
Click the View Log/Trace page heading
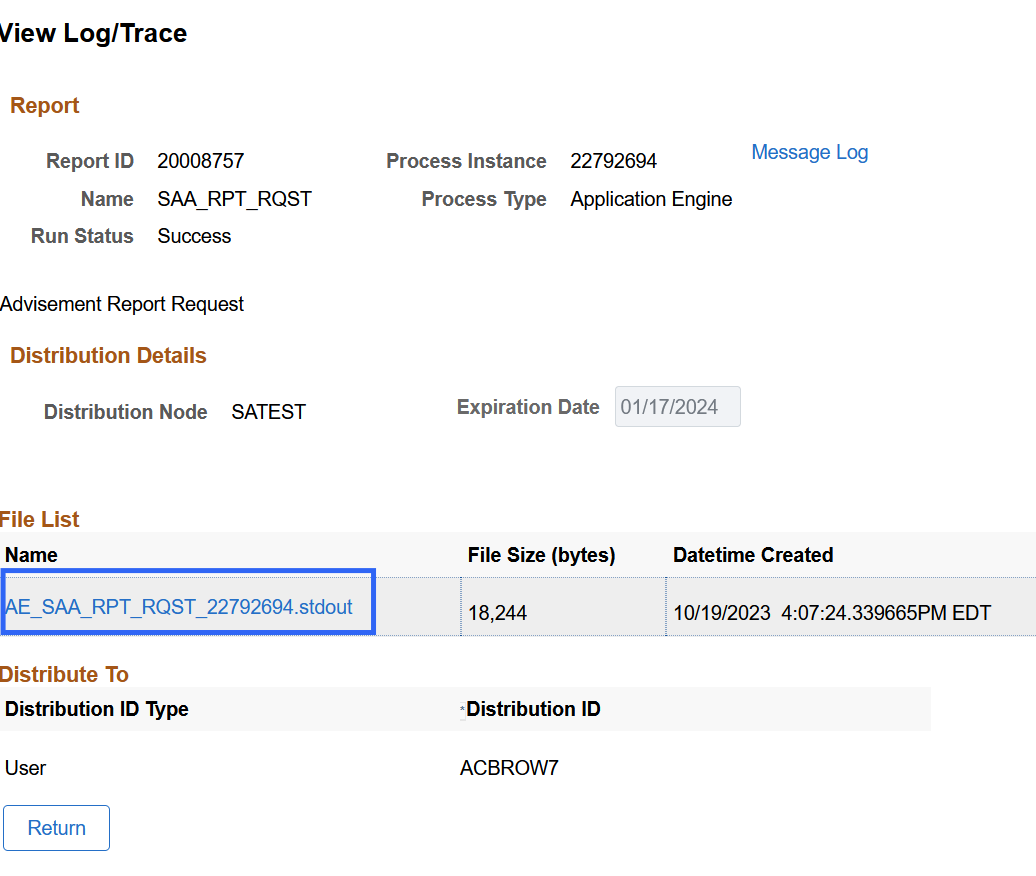click(x=92, y=33)
